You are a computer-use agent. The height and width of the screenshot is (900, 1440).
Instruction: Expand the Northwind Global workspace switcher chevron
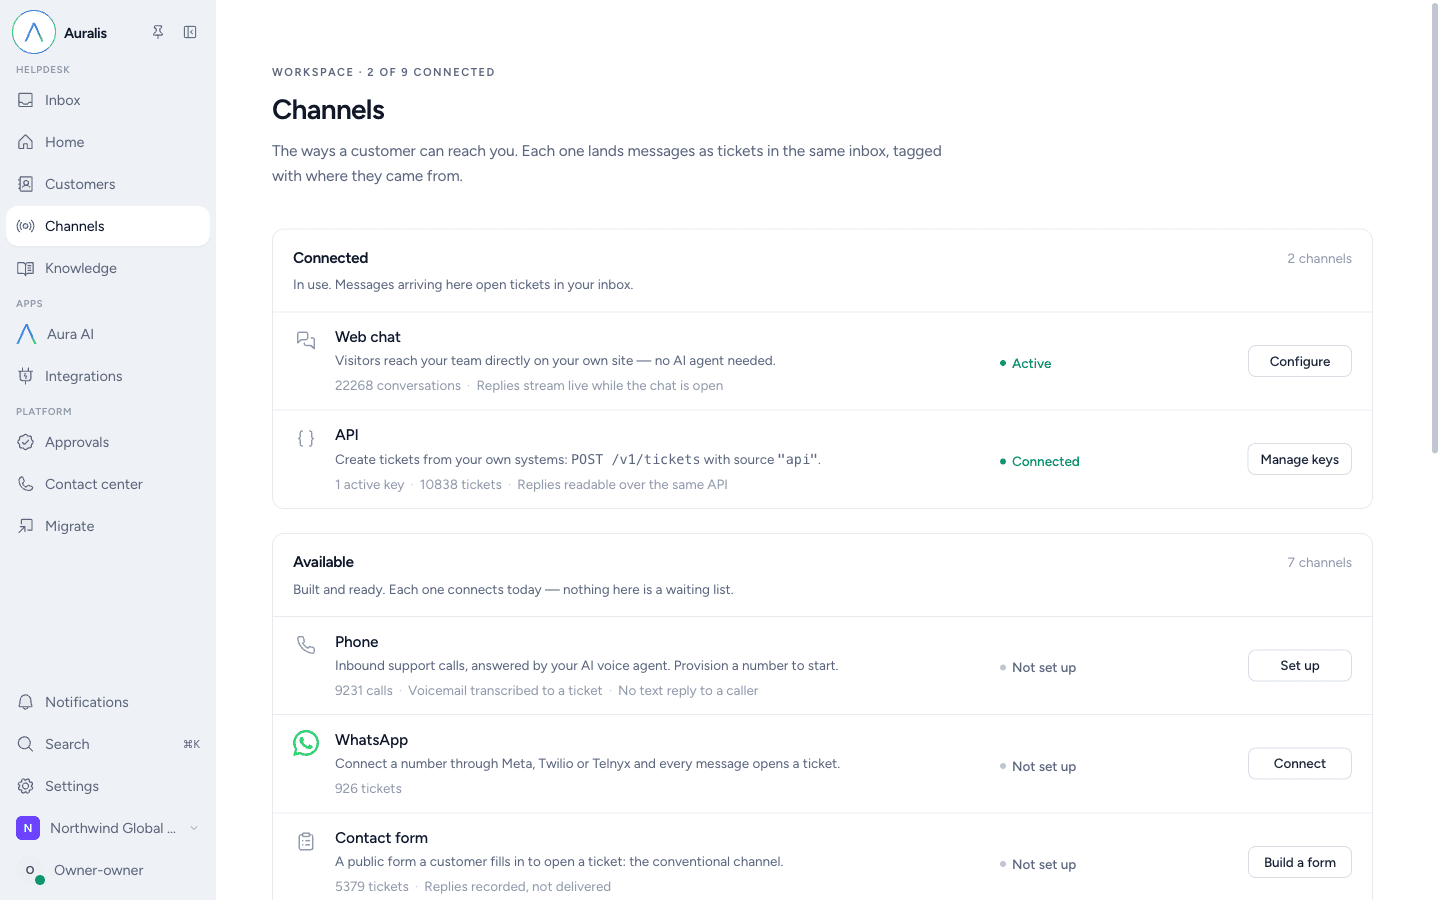point(194,828)
